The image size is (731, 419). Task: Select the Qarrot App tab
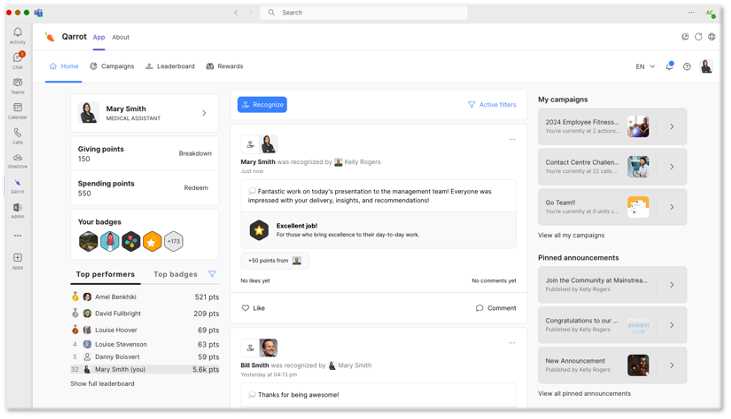coord(99,37)
